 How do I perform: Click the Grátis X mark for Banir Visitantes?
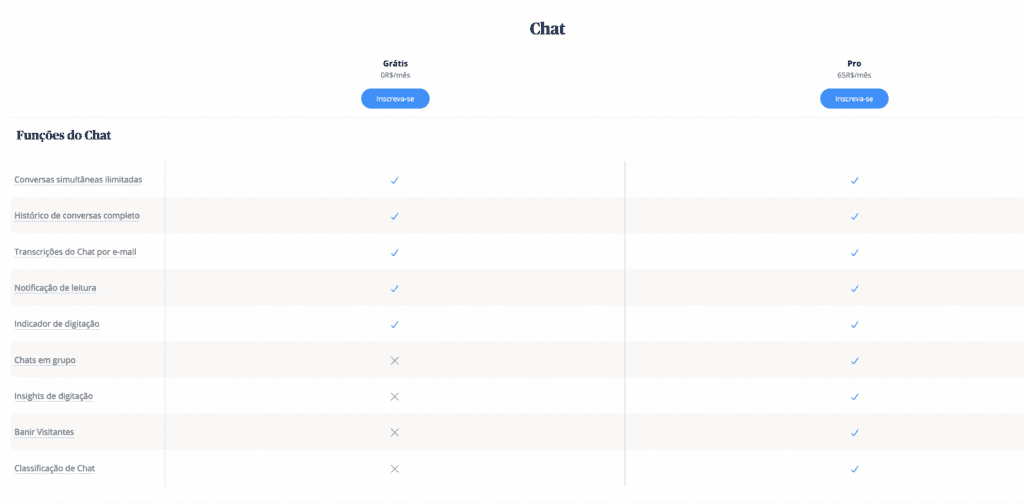point(394,432)
